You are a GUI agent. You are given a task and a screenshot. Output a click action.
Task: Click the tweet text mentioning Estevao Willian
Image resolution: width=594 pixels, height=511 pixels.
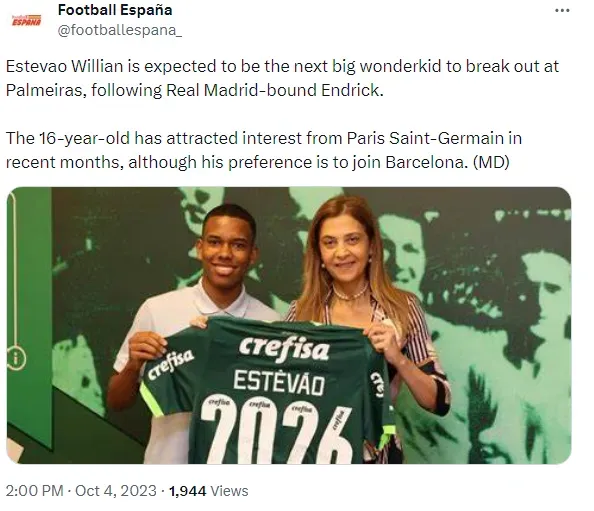click(282, 78)
